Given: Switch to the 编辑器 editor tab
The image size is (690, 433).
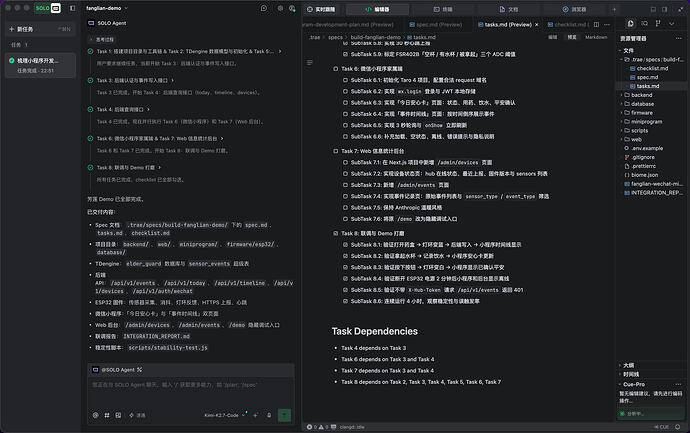Looking at the screenshot, I should (x=378, y=9).
